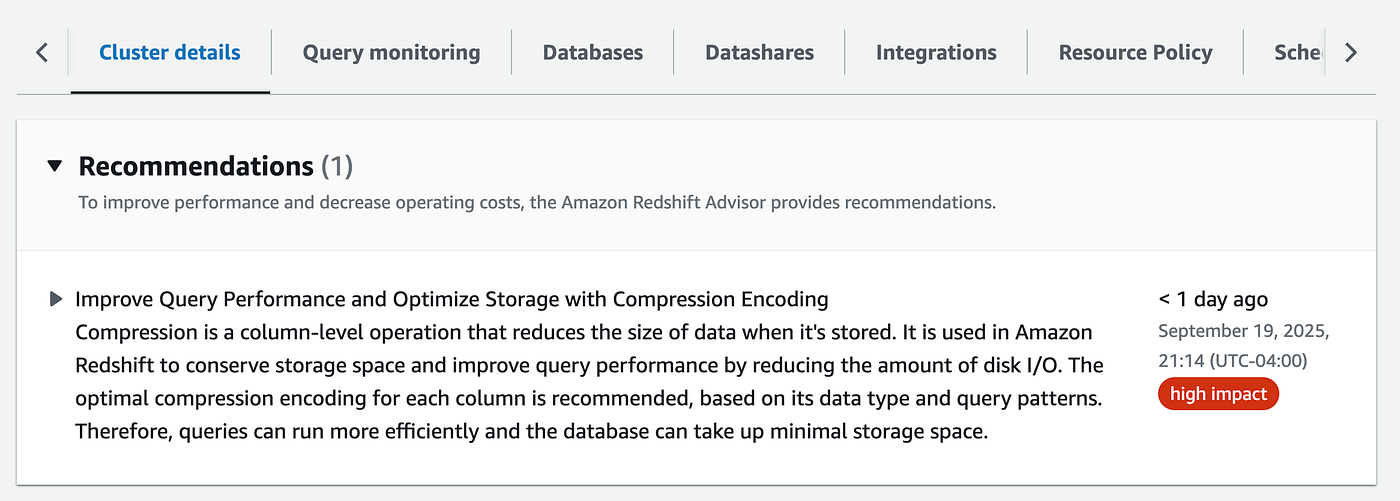Click the partially visible Sche… tab
The height and width of the screenshot is (501, 1400).
(x=1297, y=52)
